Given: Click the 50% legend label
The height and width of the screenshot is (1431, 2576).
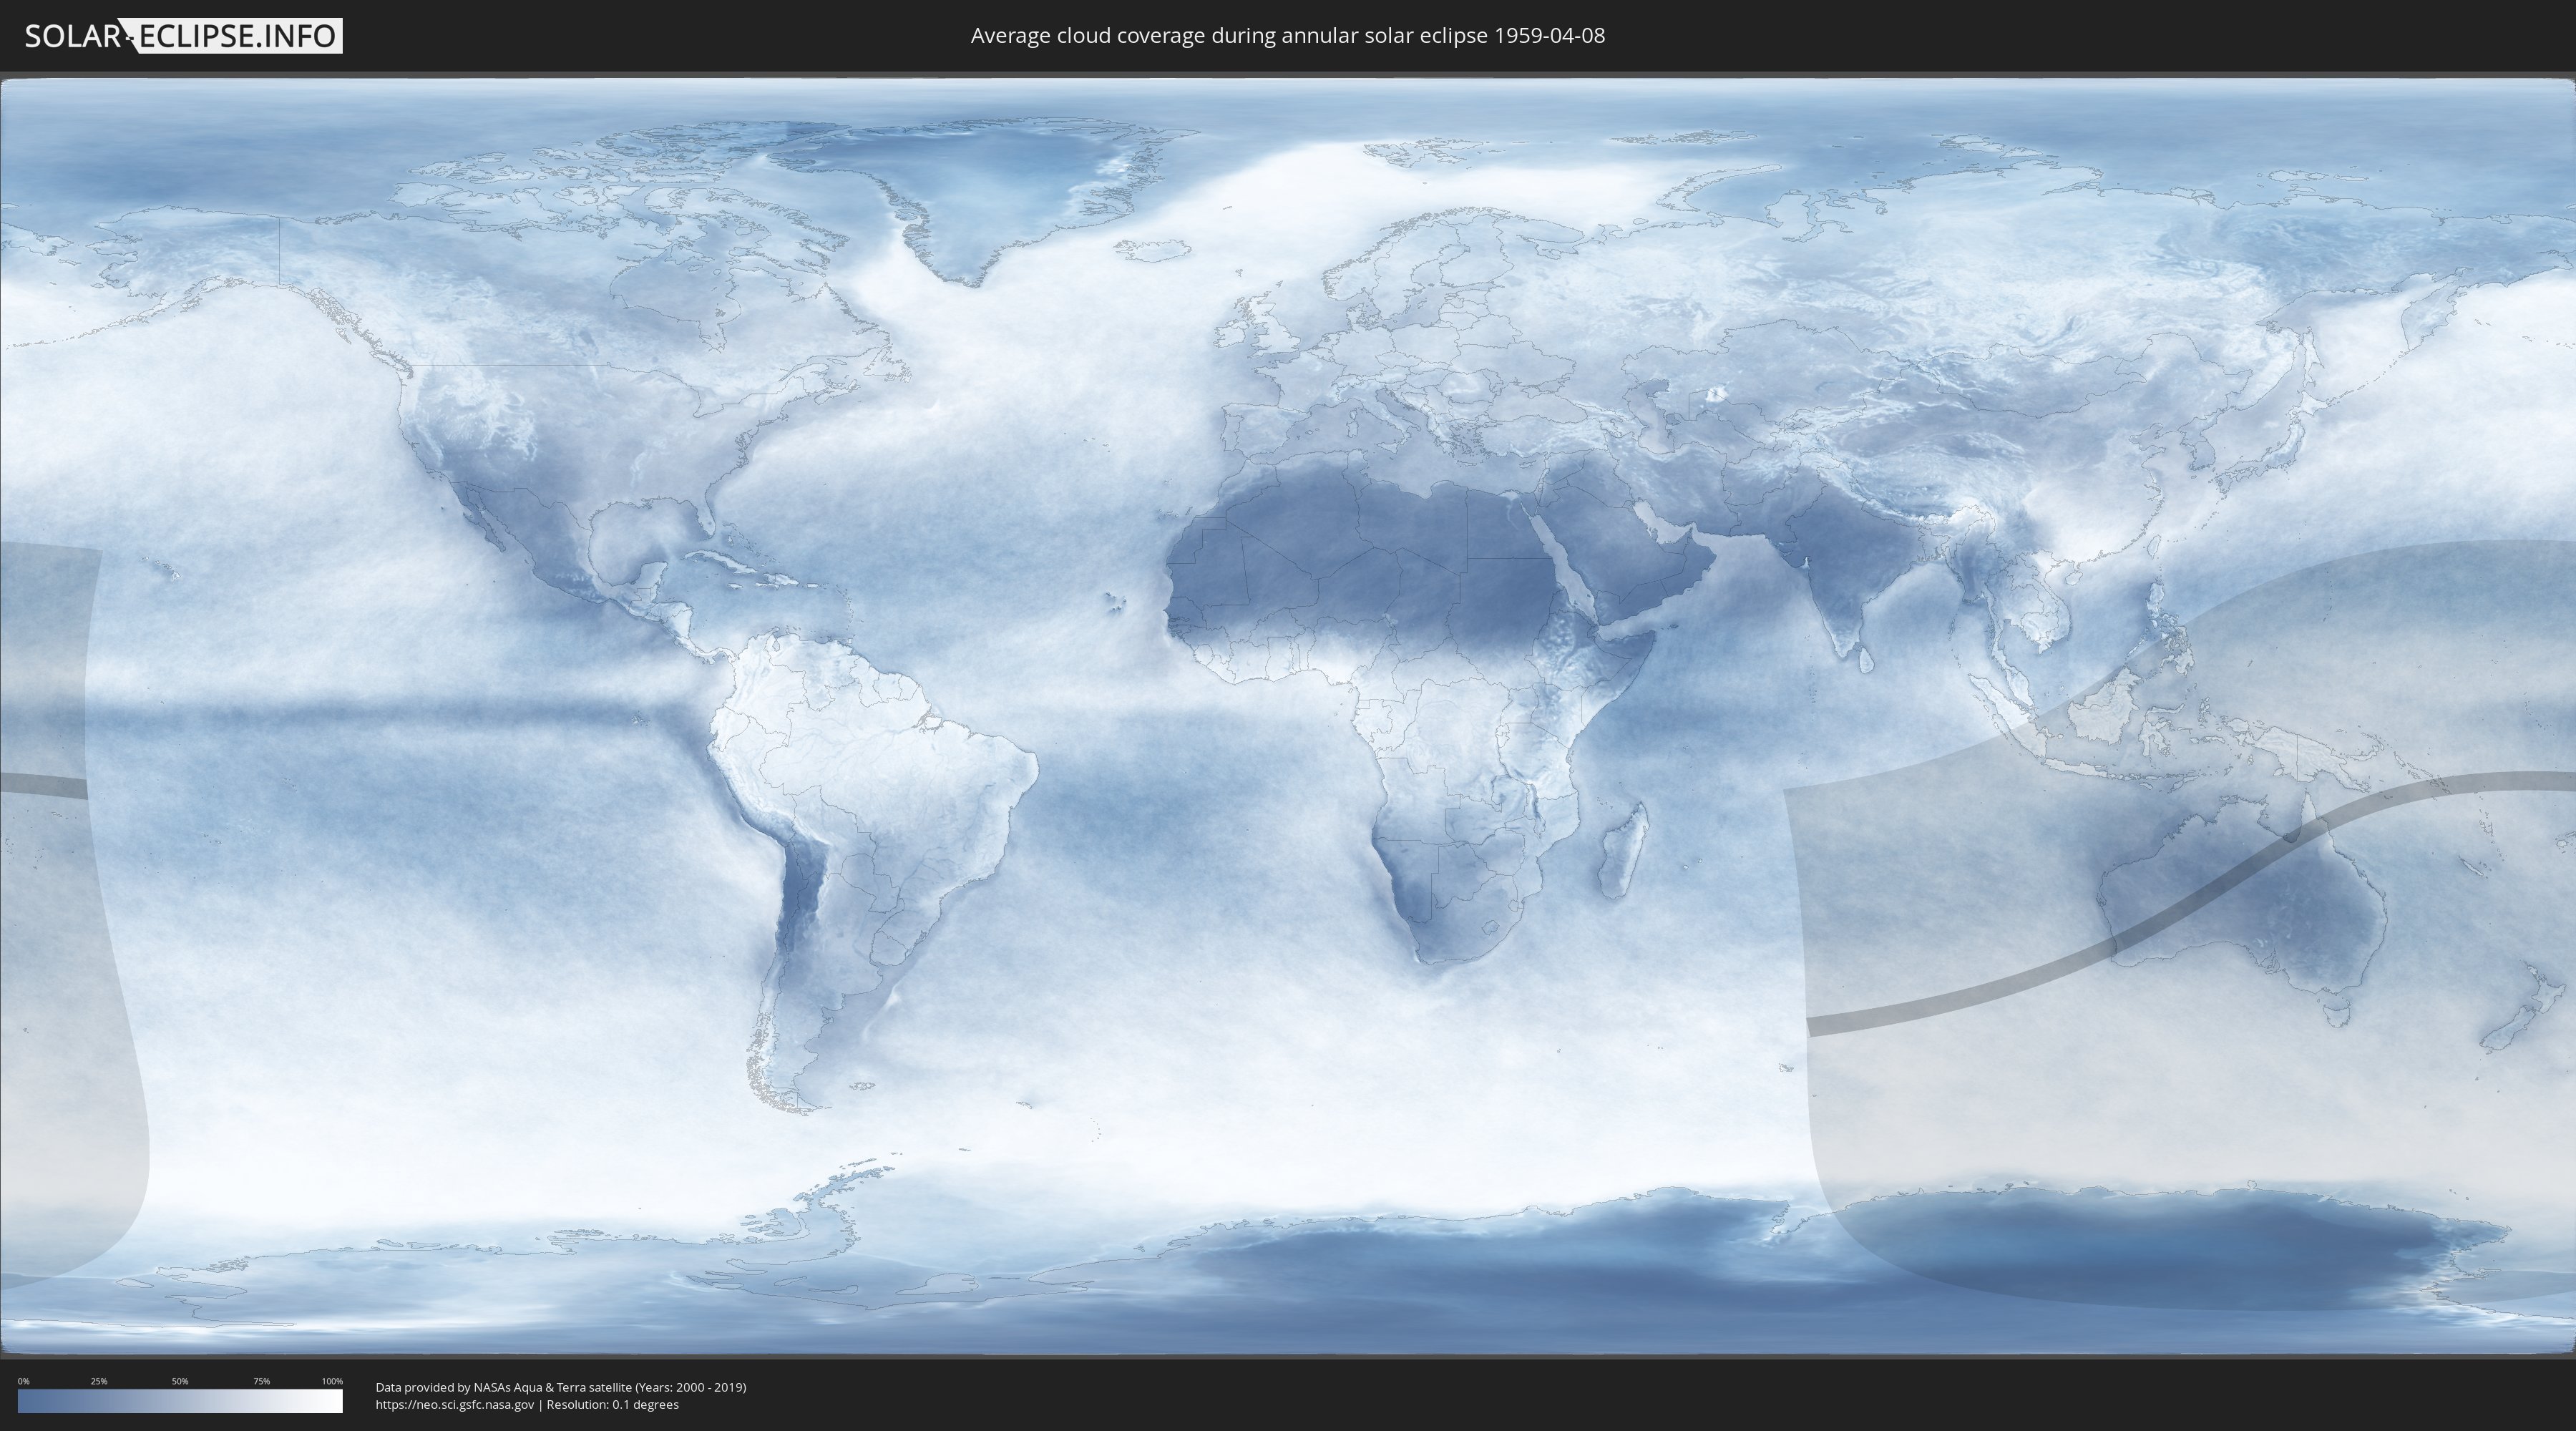Looking at the screenshot, I should pyautogui.click(x=180, y=1381).
